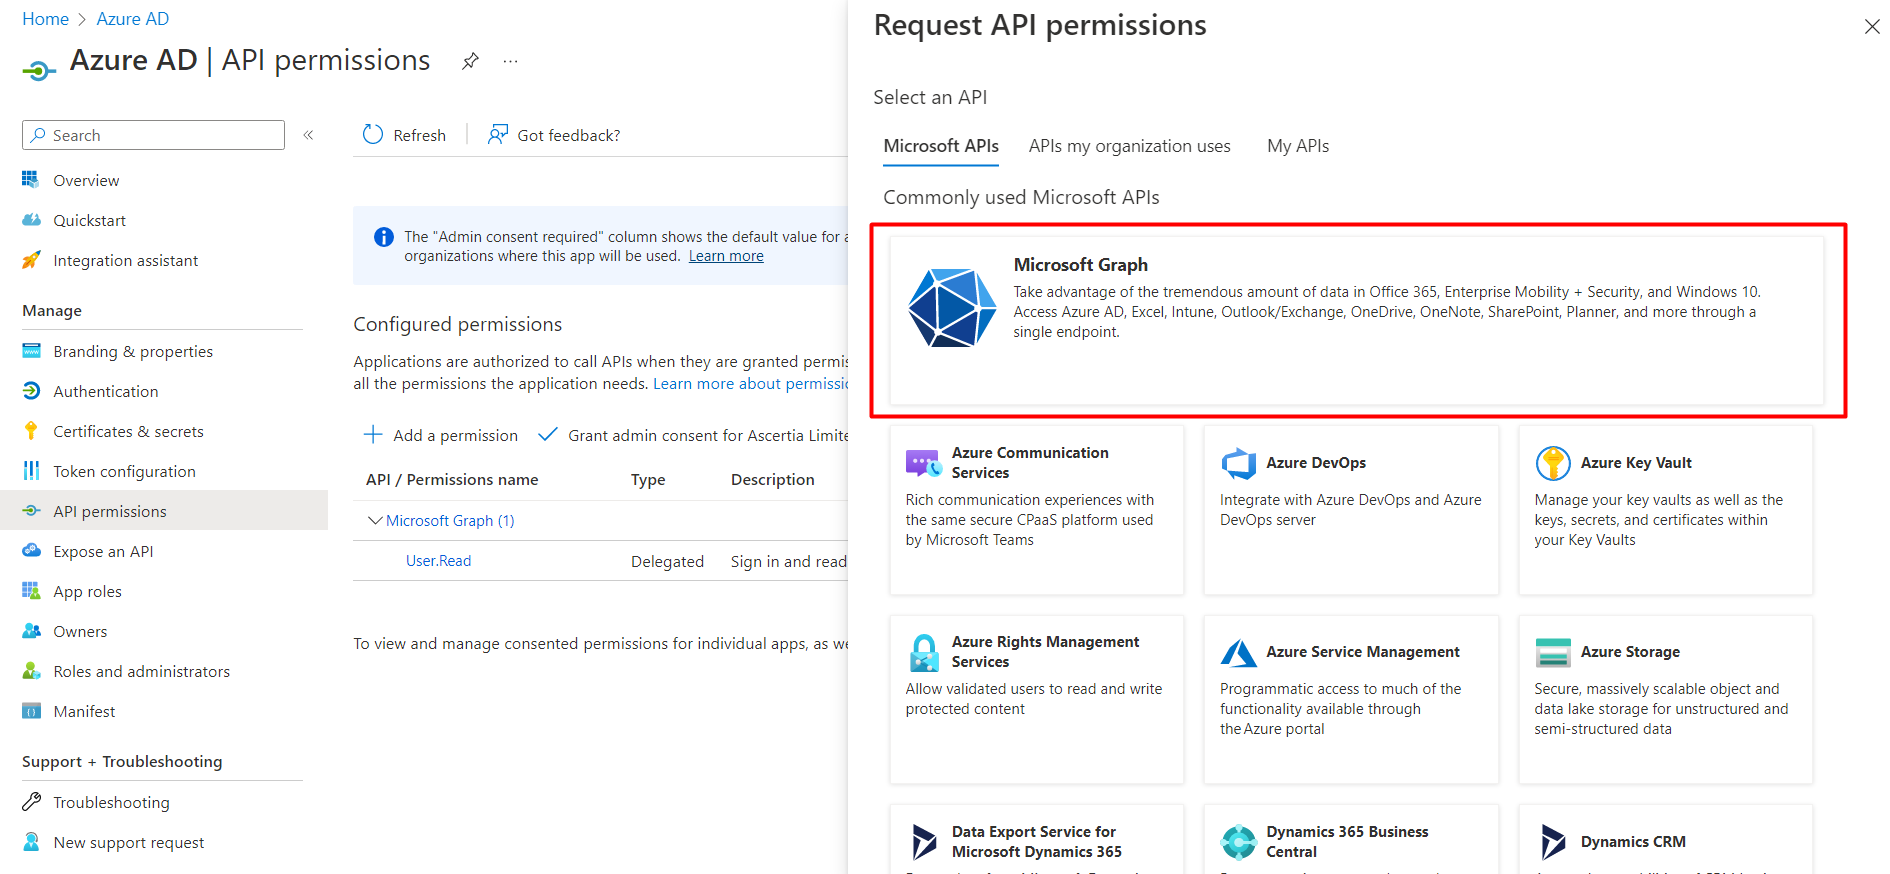Viewport: 1890px width, 874px height.
Task: Click the Integration assistant rocket icon
Action: [x=31, y=260]
